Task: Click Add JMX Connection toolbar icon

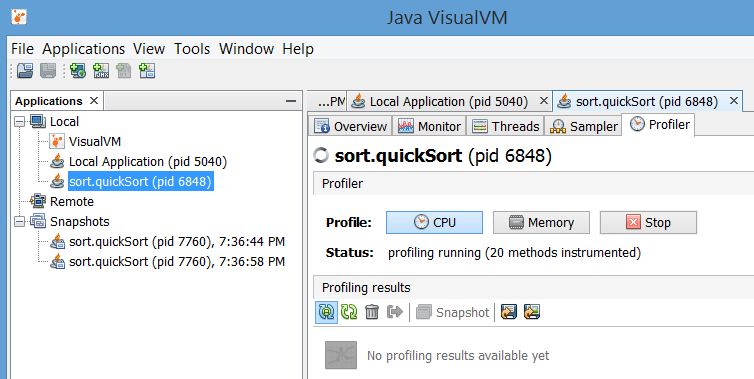Action: point(101,71)
